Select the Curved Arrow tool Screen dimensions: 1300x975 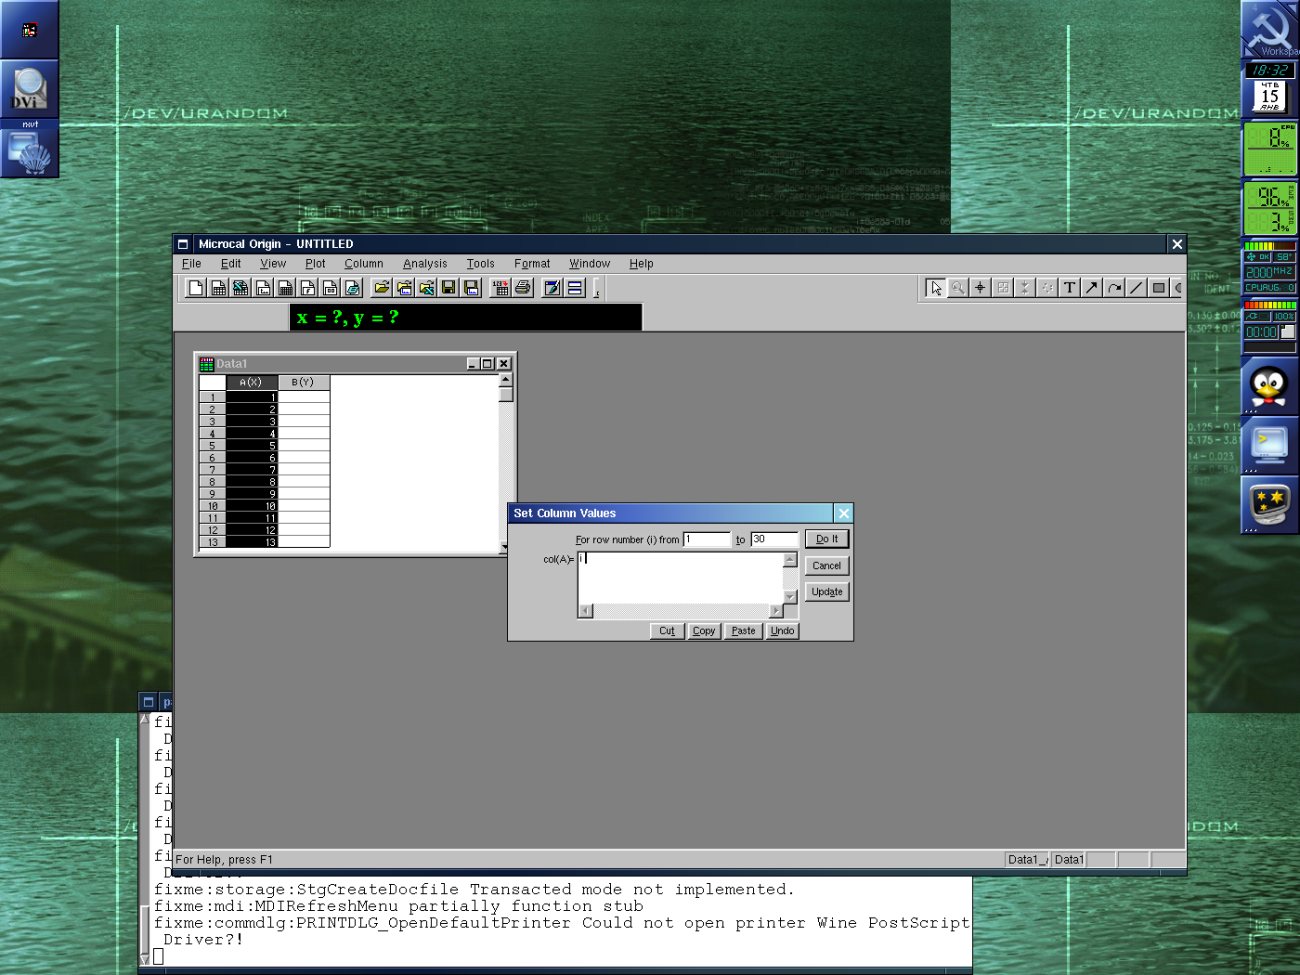click(1114, 288)
